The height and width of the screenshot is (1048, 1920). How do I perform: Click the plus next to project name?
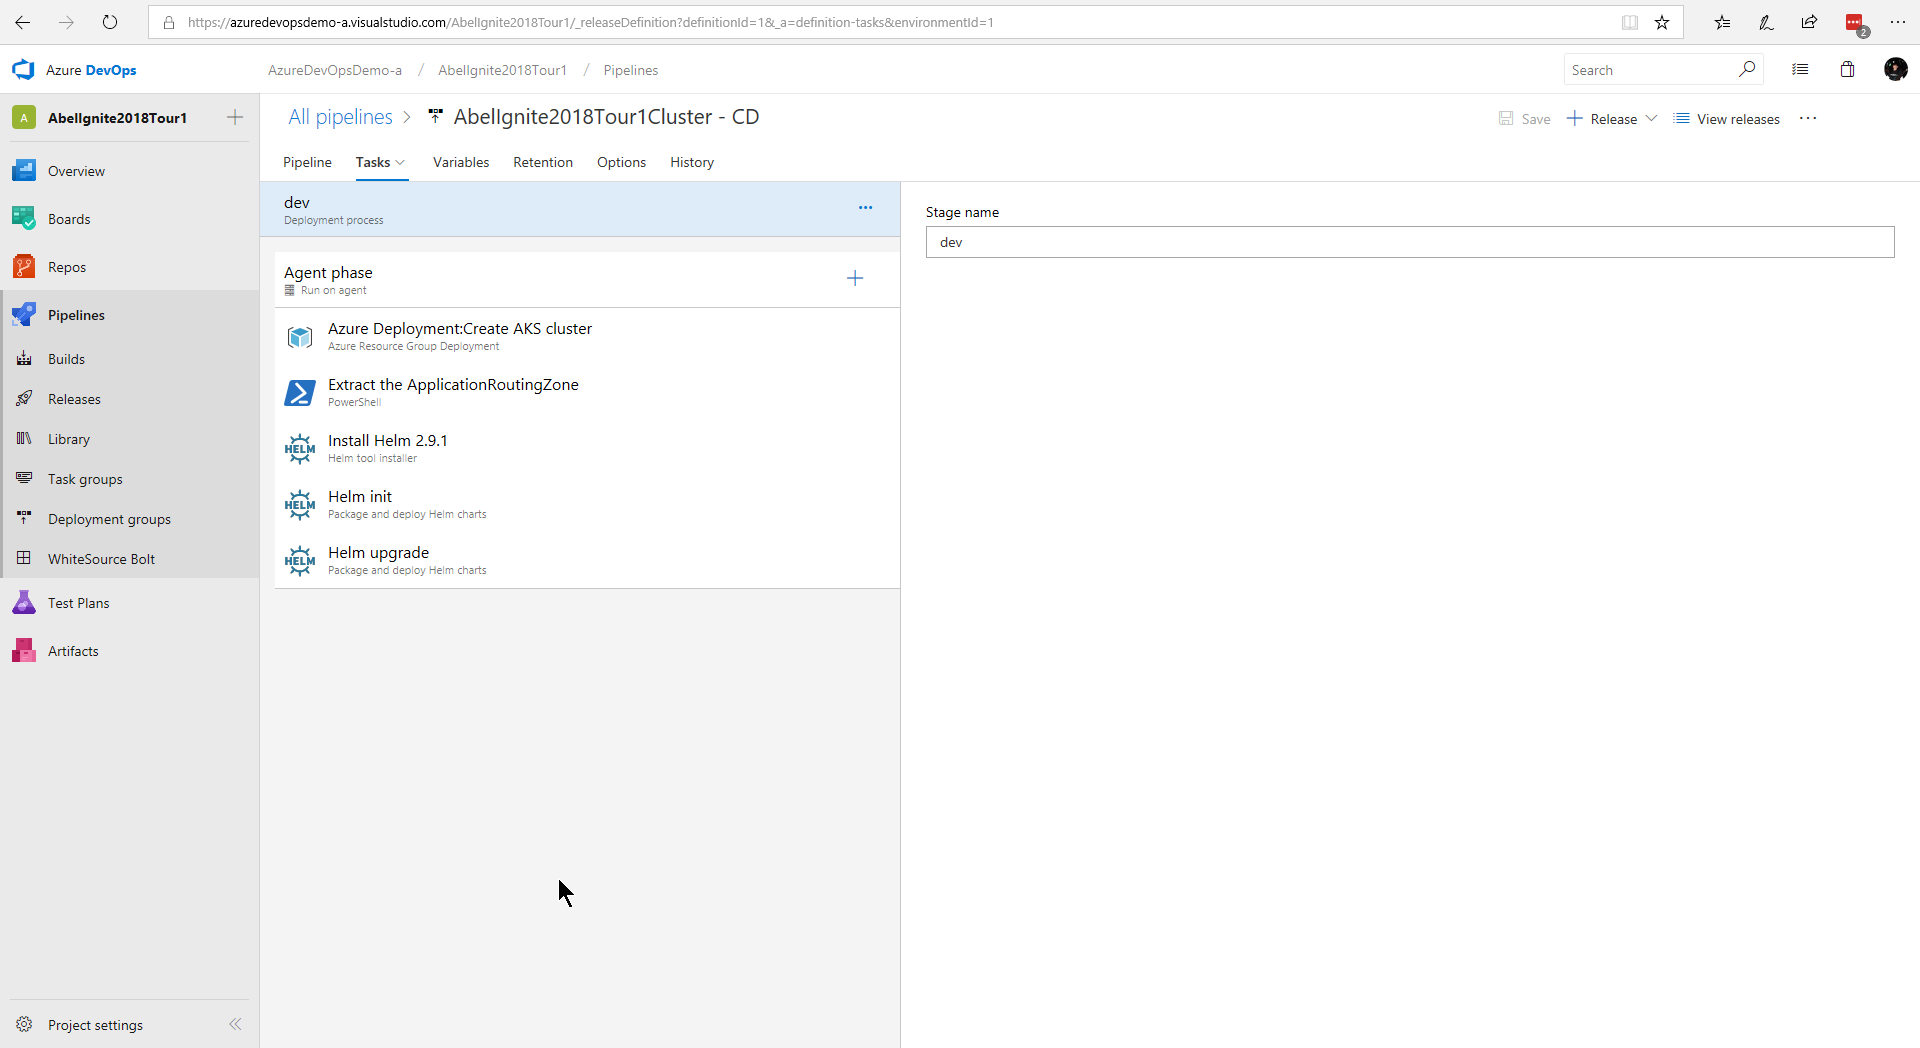click(235, 117)
